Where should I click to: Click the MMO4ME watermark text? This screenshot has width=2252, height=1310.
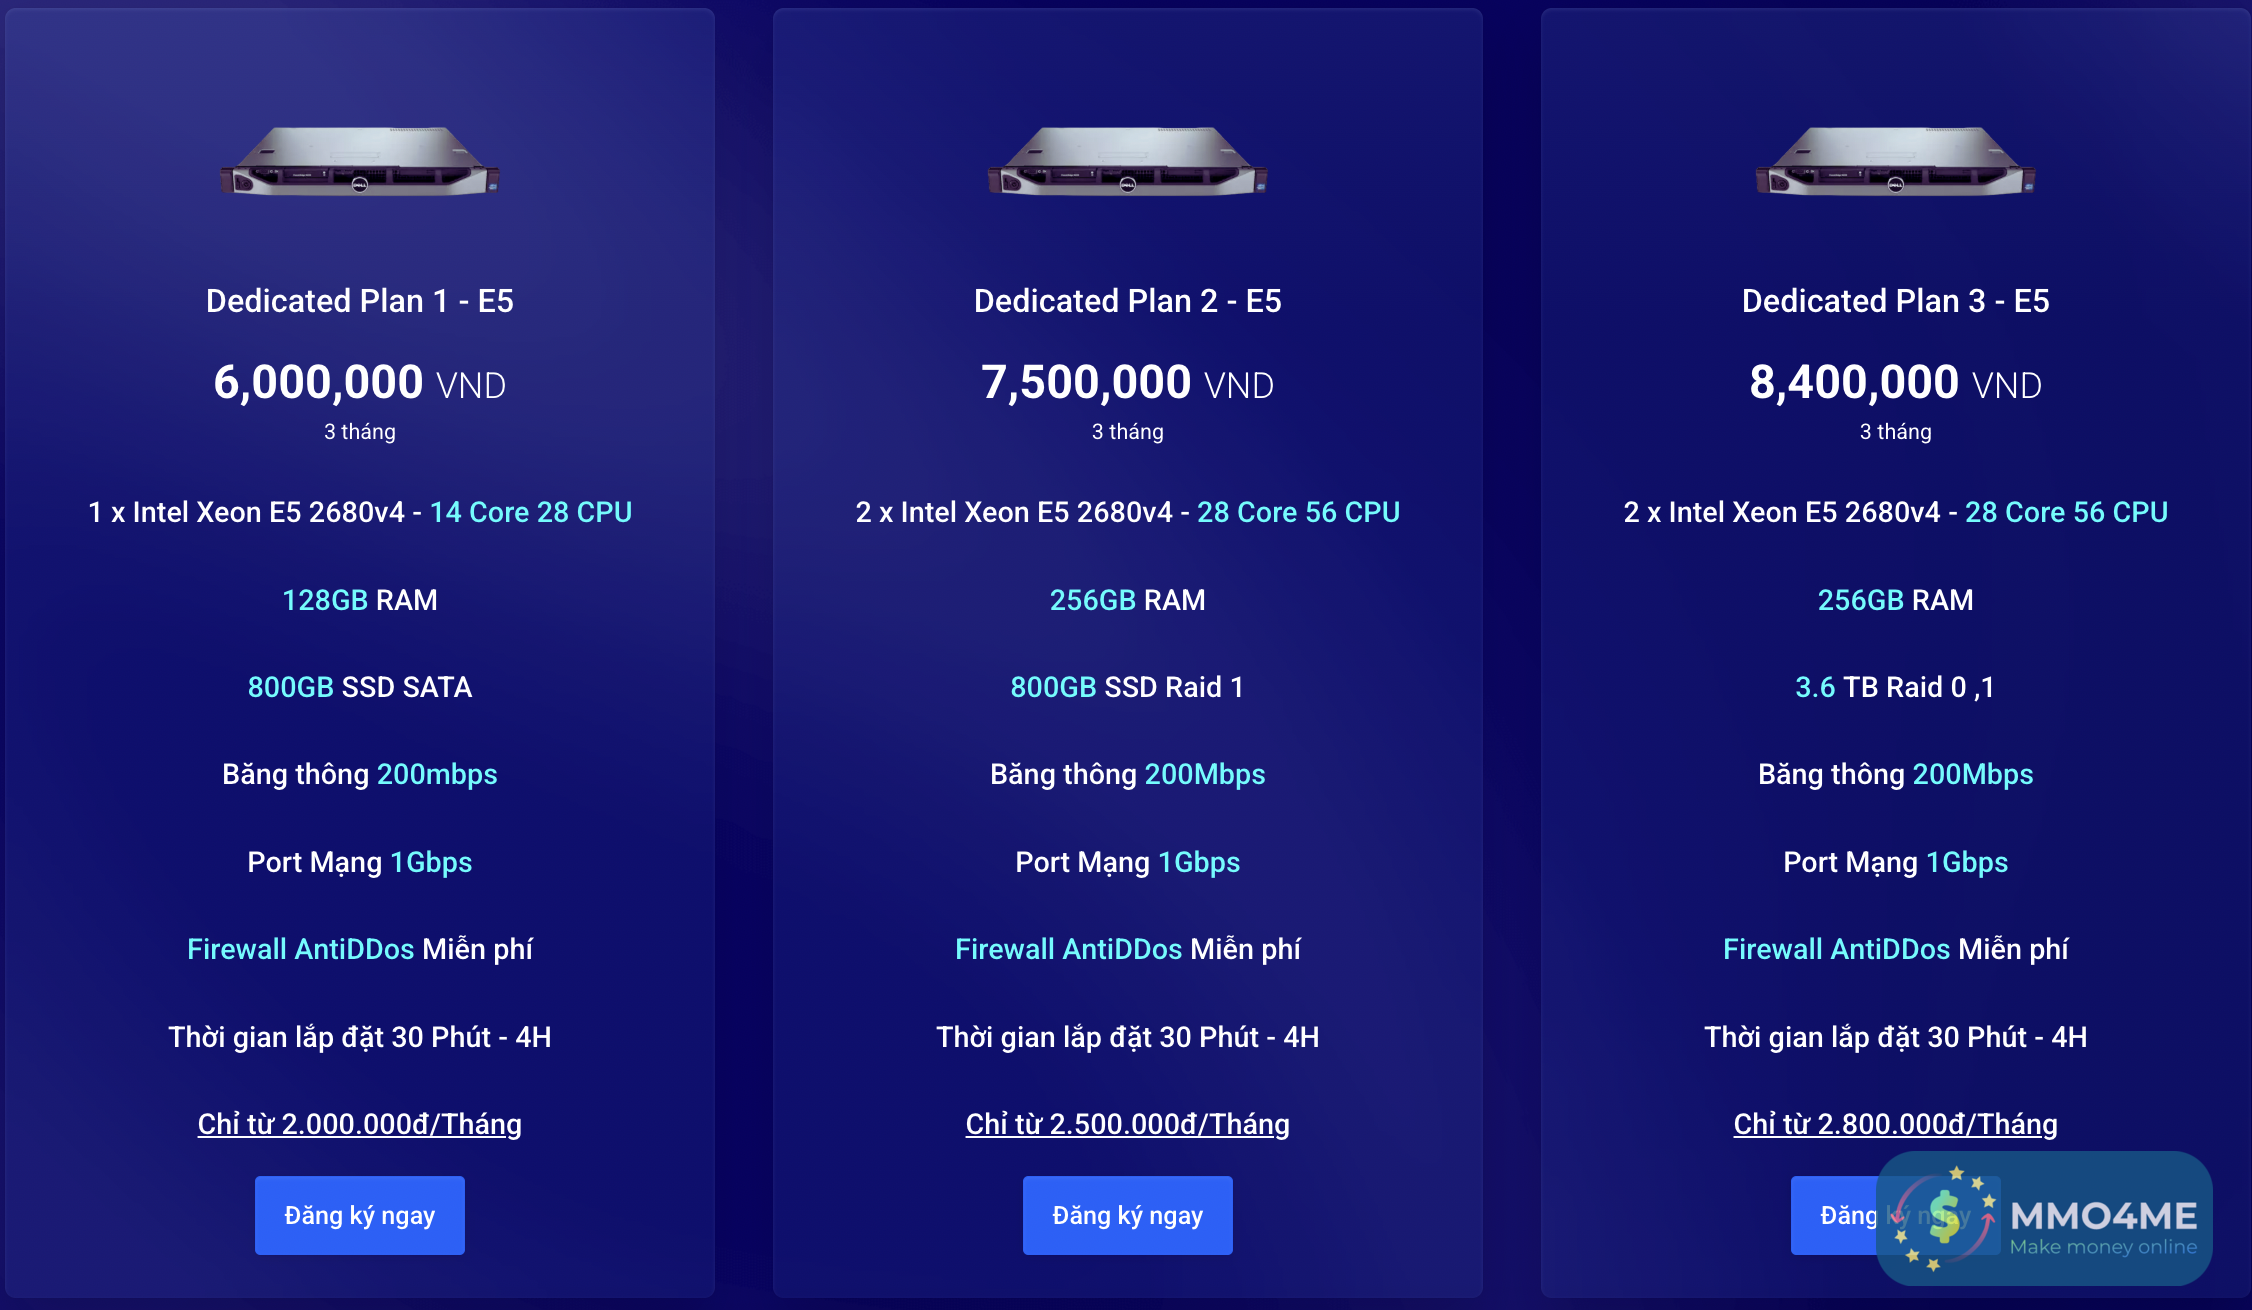2103,1216
